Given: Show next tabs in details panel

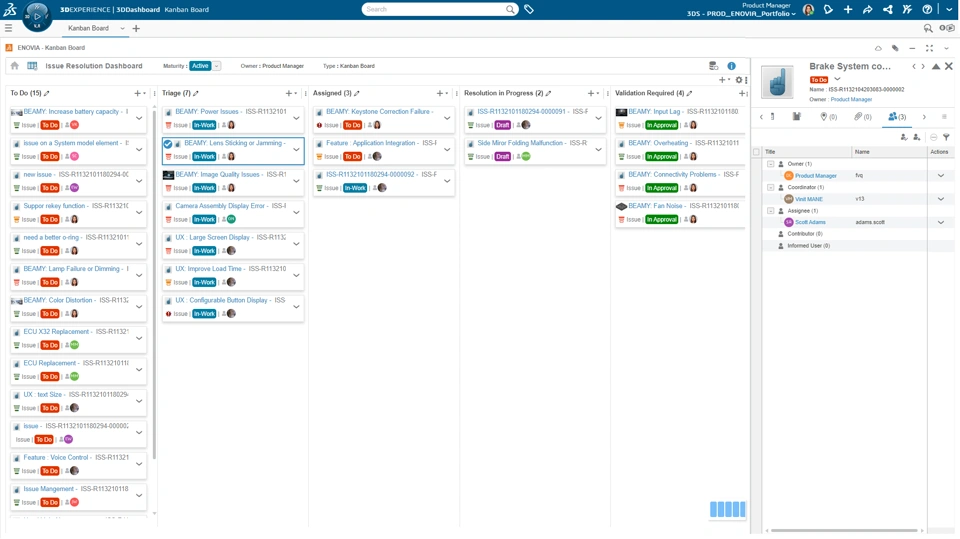Looking at the screenshot, I should click(x=924, y=116).
